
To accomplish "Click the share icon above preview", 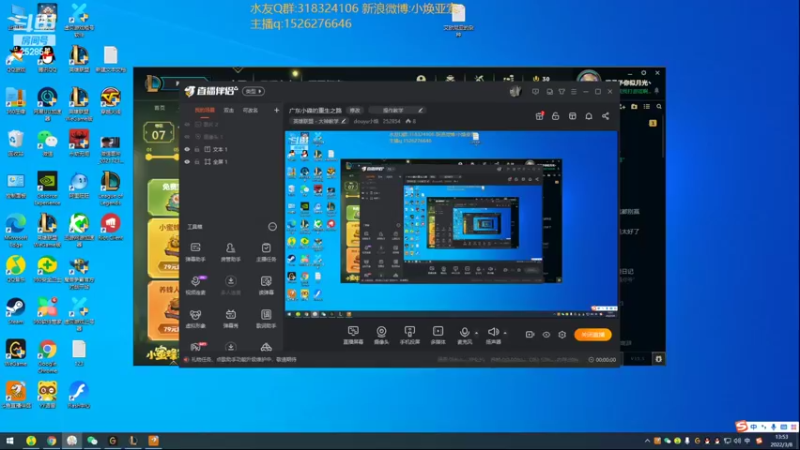I will (x=606, y=116).
